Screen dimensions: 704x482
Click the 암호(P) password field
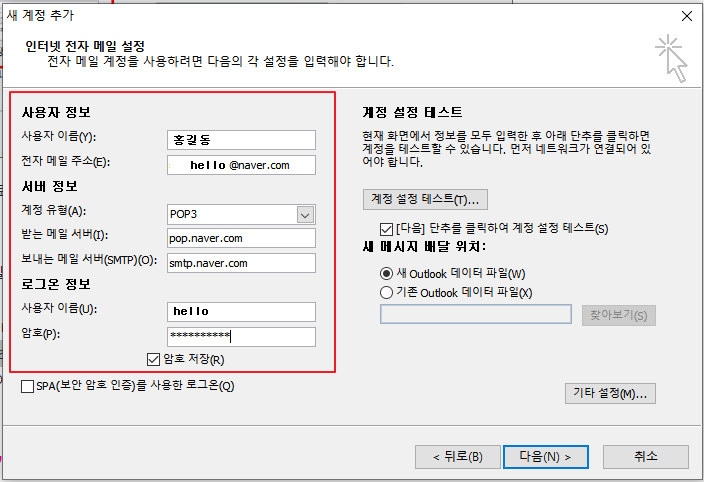[x=241, y=337]
